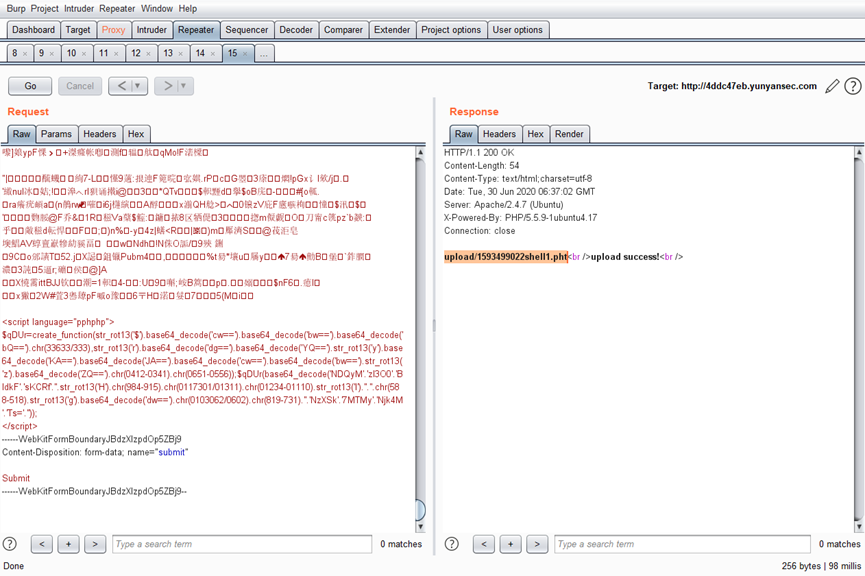865x576 pixels.
Task: Select Repeater tab 14
Action: [200, 54]
